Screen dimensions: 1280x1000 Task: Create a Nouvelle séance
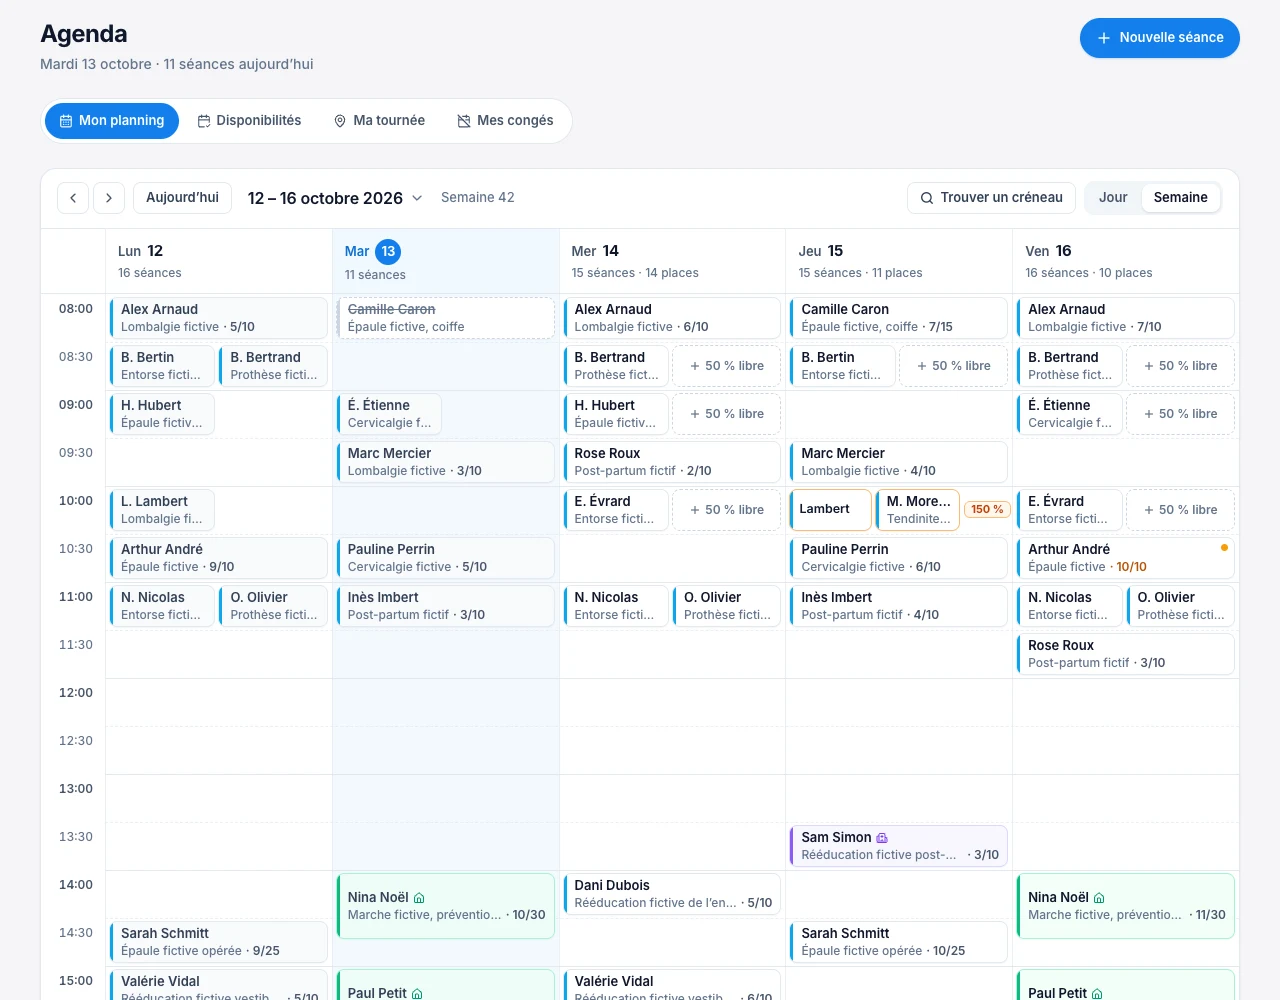[x=1160, y=38]
